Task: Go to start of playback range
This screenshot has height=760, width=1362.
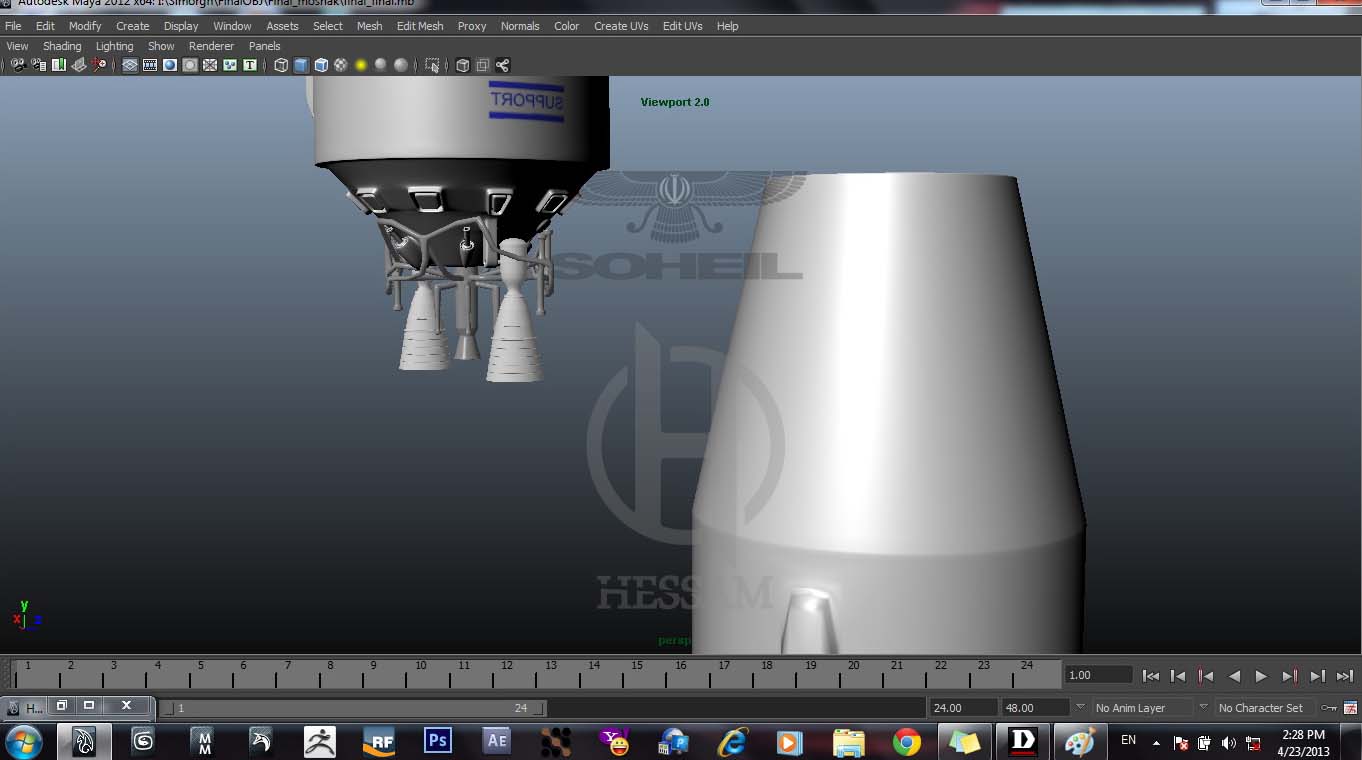Action: 1151,676
